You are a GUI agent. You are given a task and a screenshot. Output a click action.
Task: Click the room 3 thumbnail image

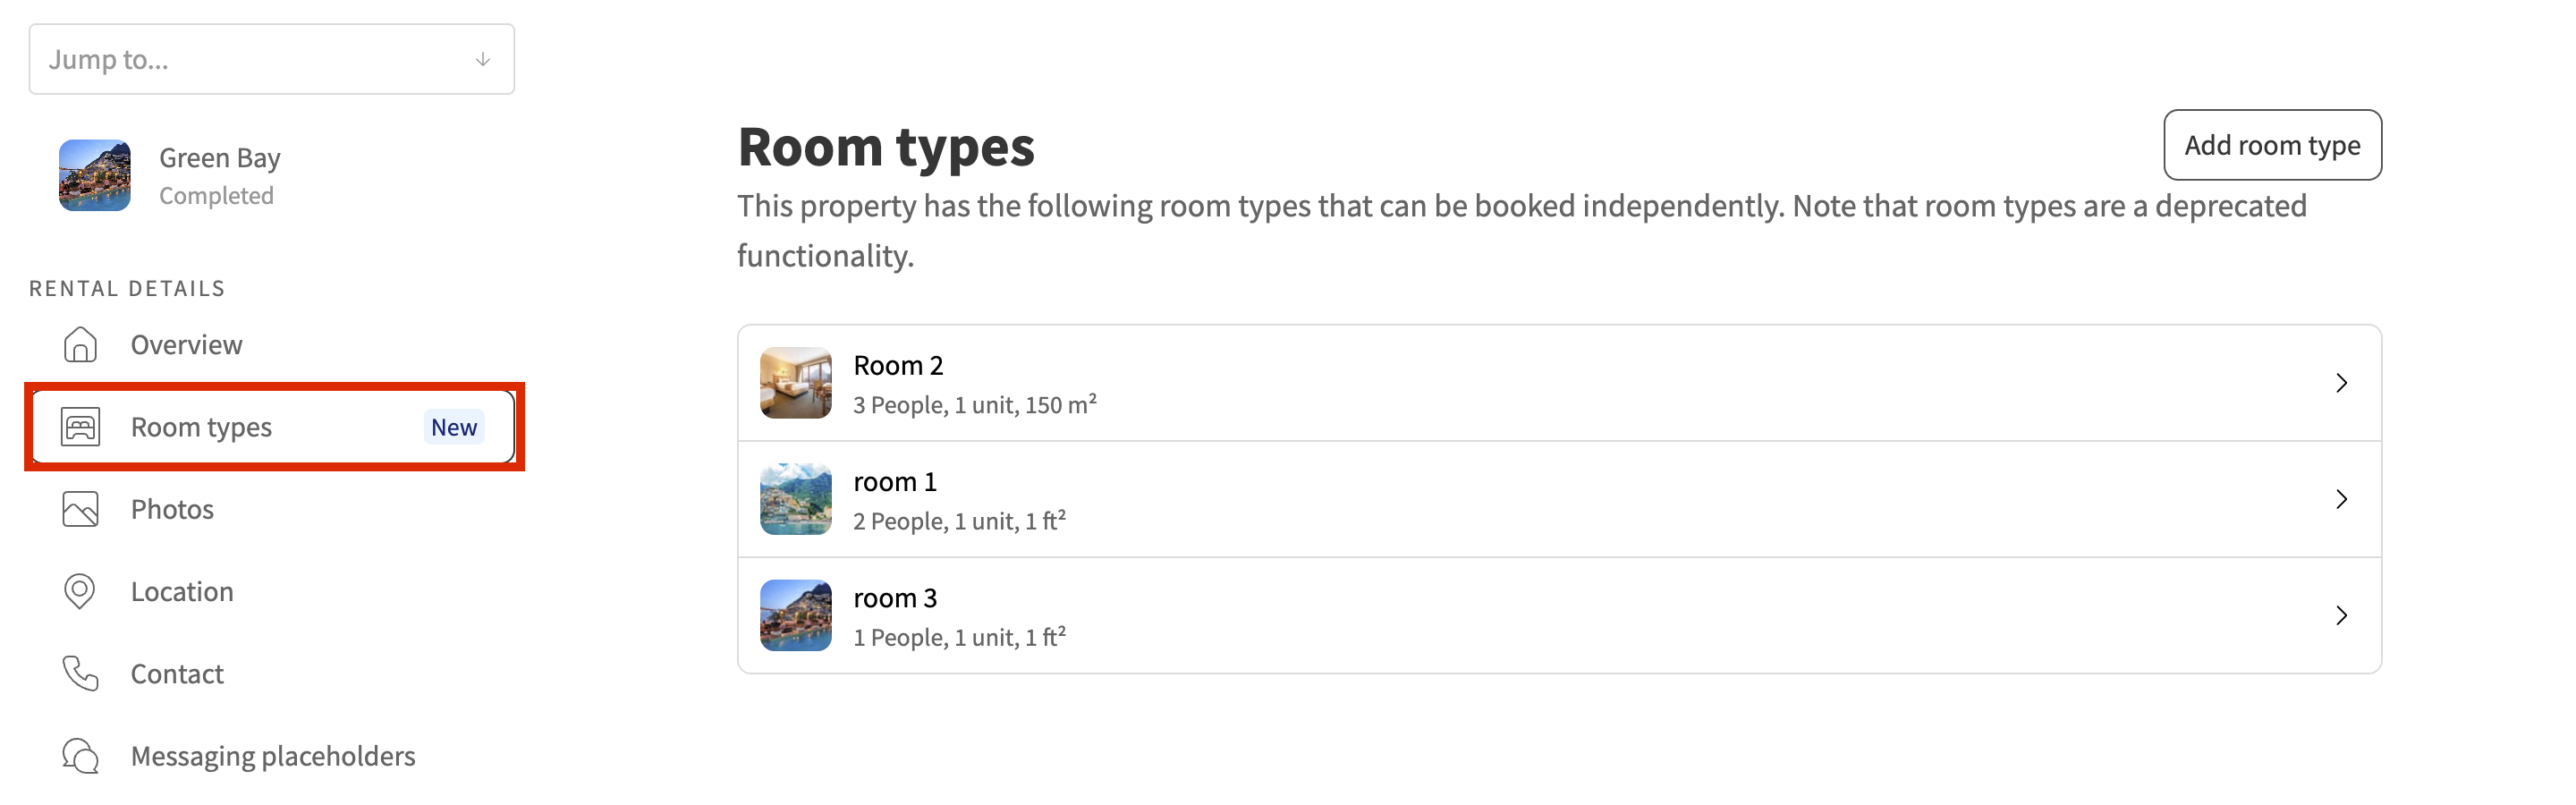coord(796,616)
